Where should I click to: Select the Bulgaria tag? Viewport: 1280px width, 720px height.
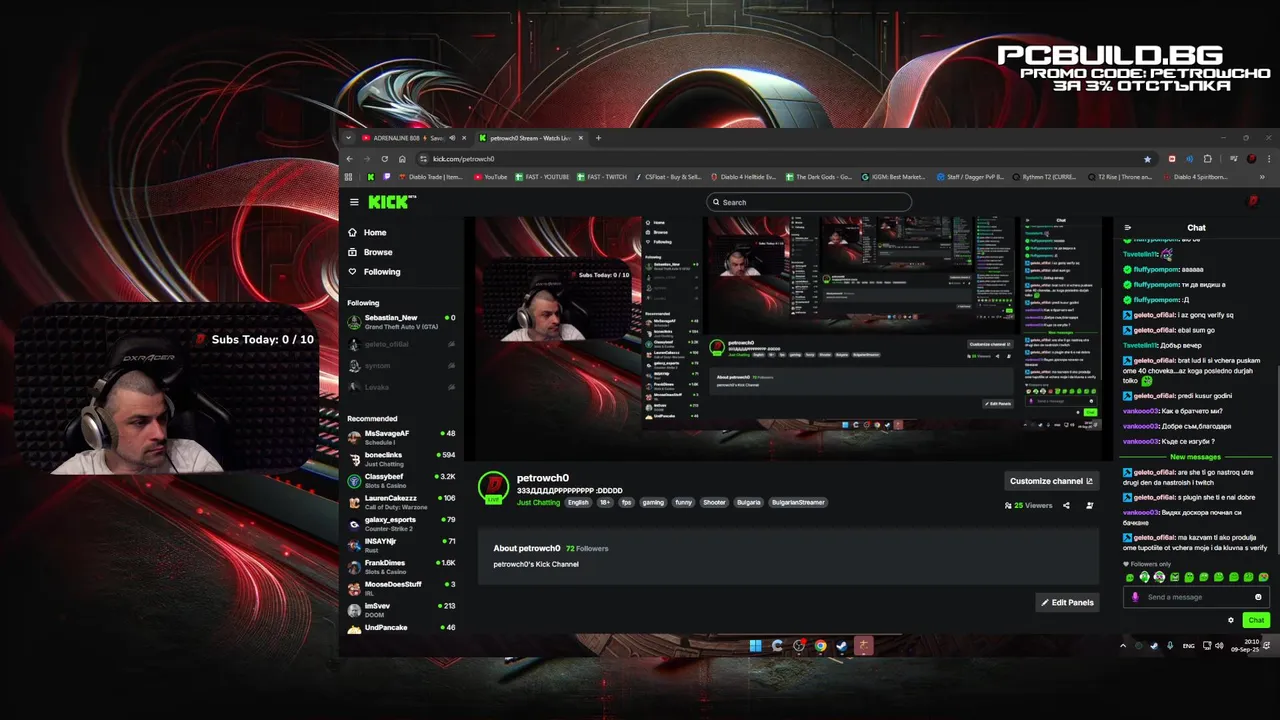pyautogui.click(x=748, y=502)
